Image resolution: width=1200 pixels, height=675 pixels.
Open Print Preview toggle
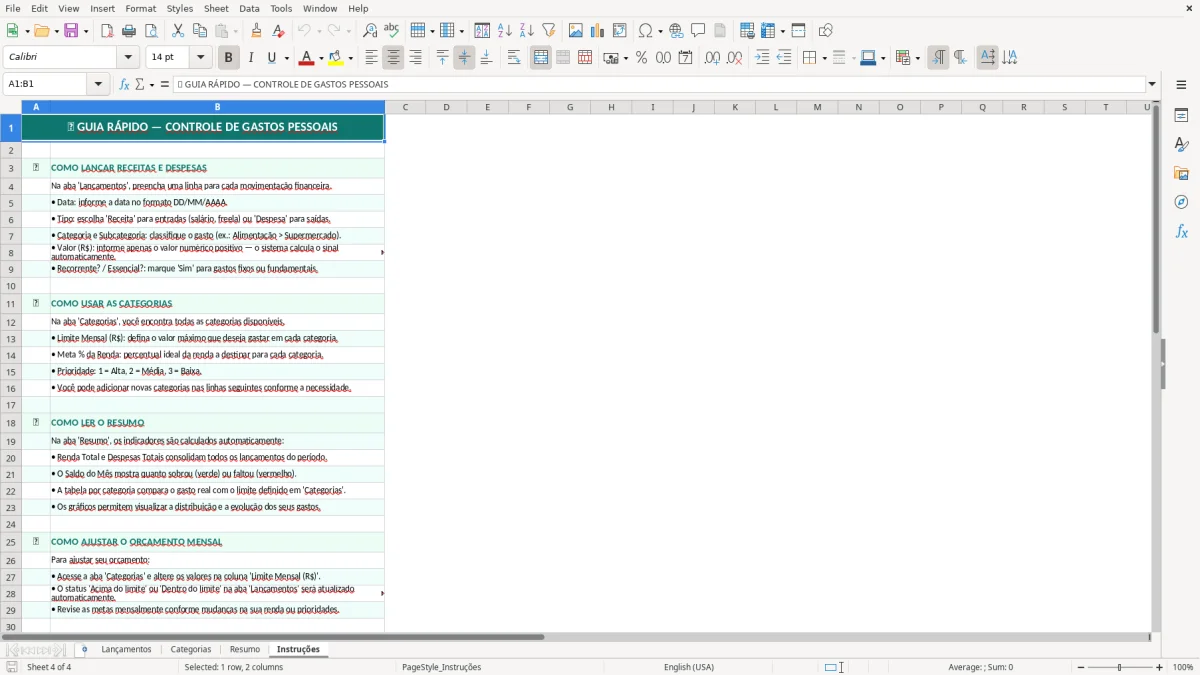(151, 31)
